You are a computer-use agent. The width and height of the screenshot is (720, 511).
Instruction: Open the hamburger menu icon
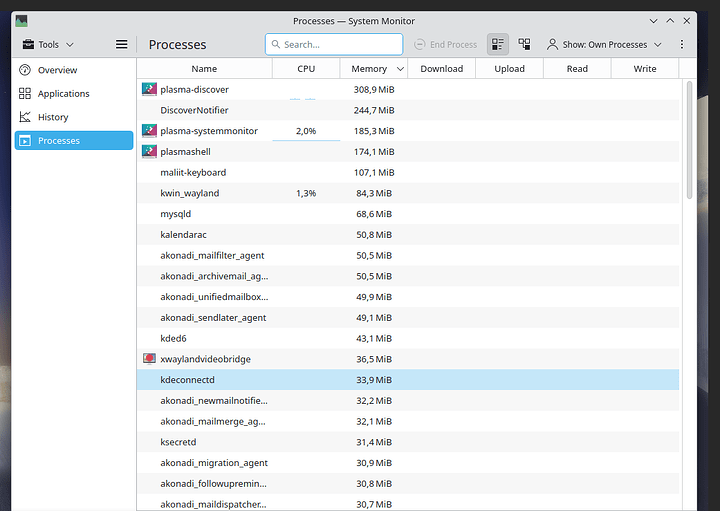[122, 44]
